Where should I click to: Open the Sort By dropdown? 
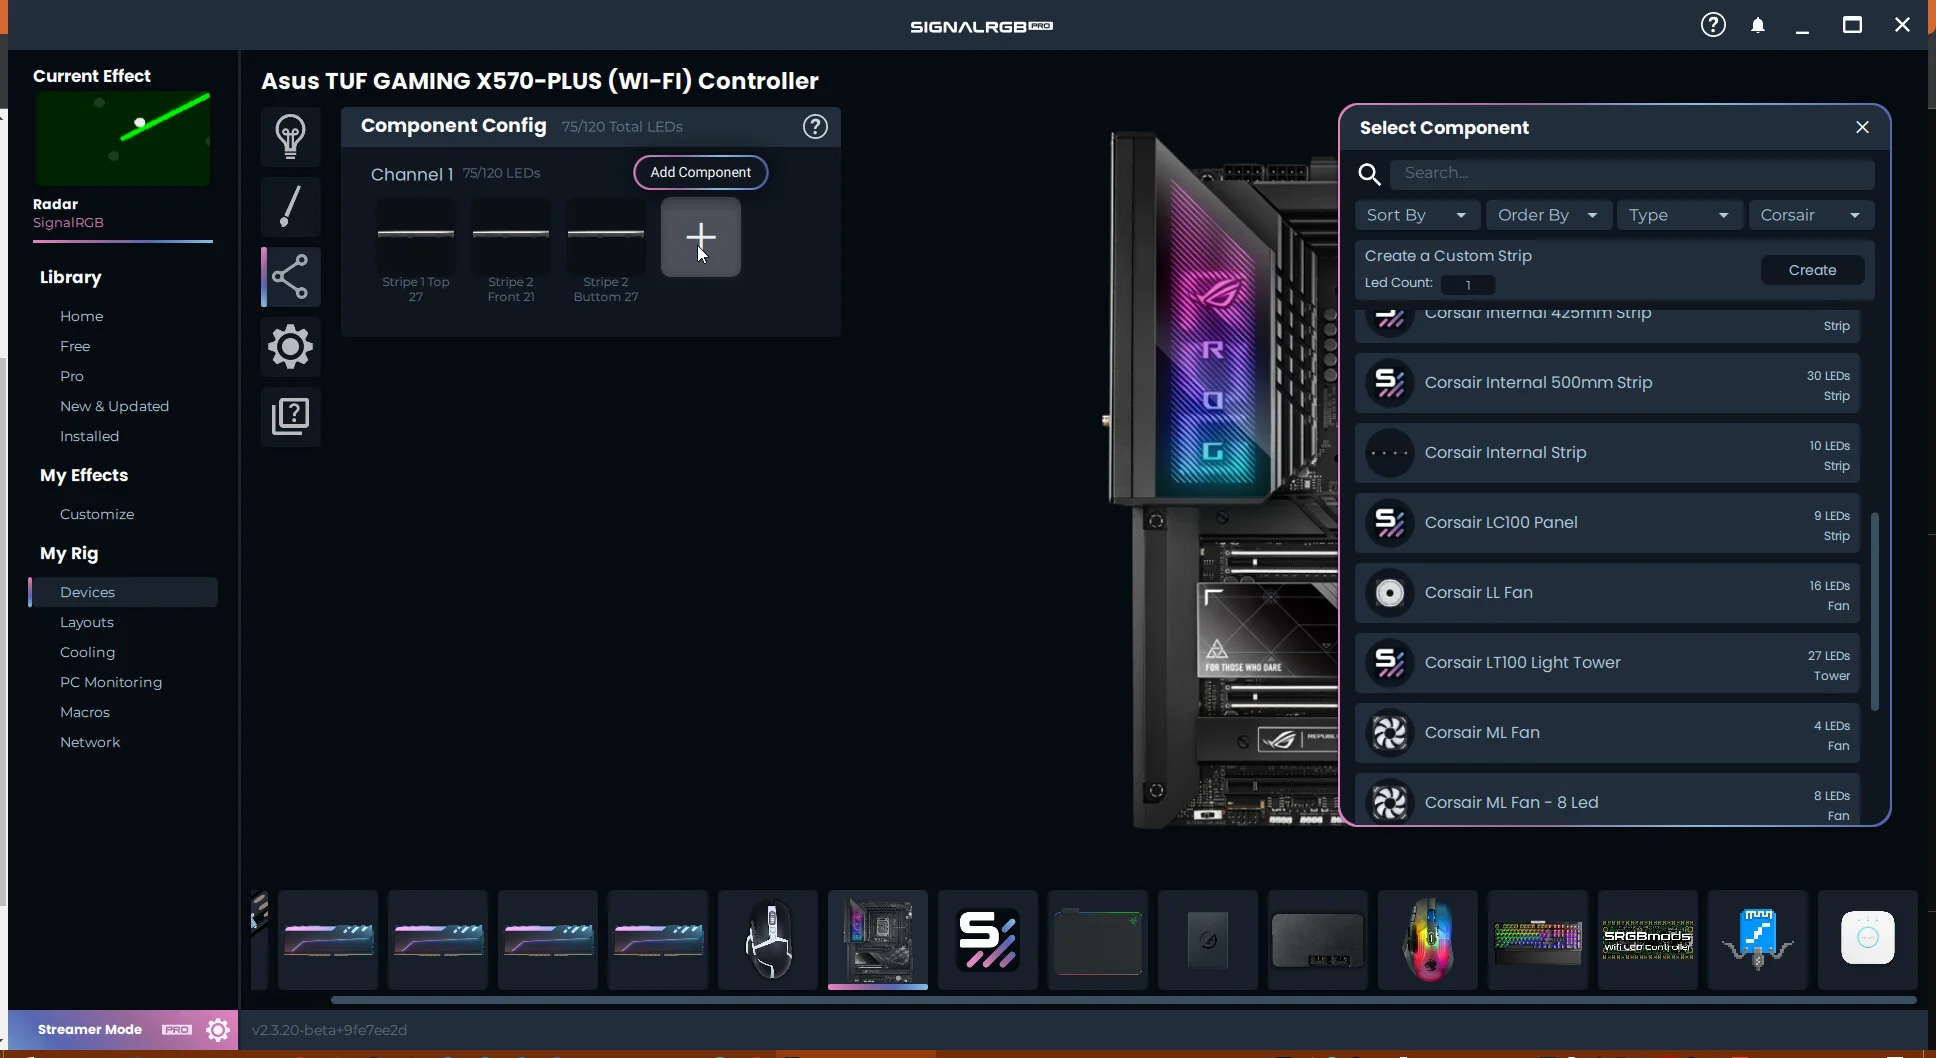(1417, 215)
